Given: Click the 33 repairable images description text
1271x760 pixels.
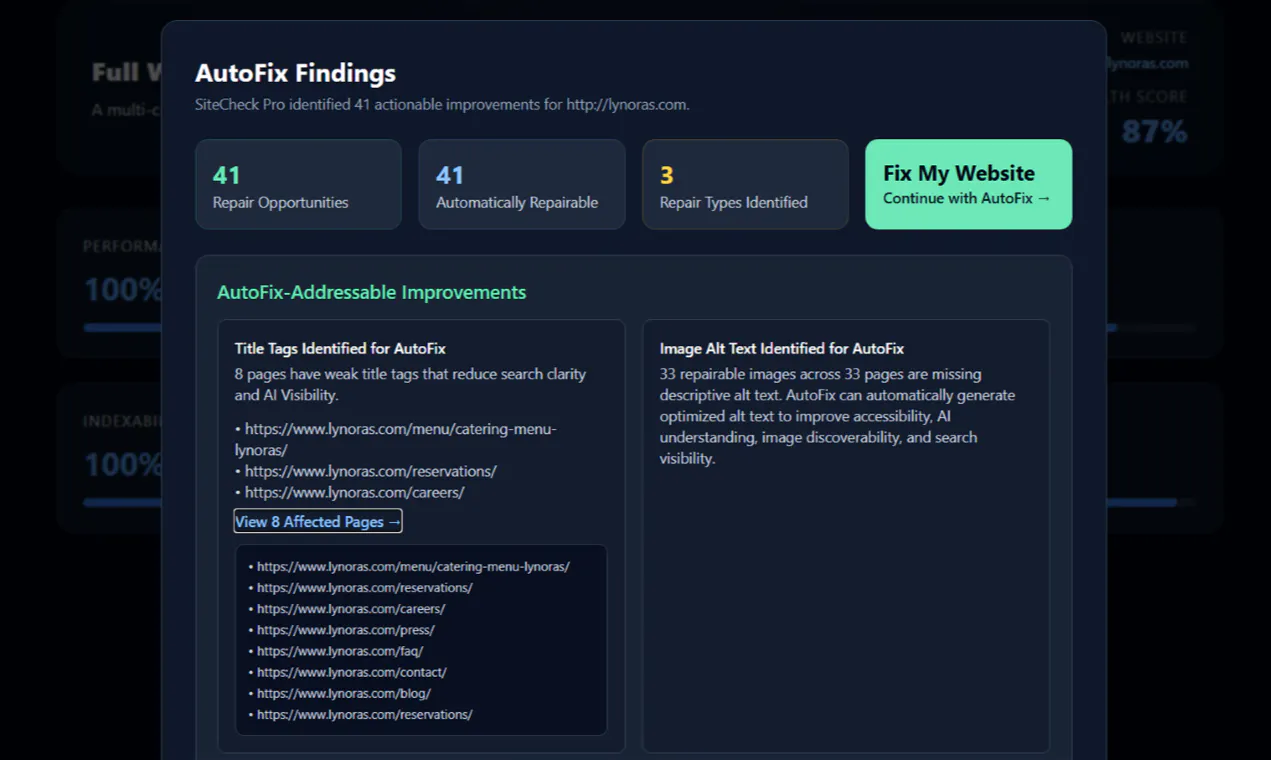Looking at the screenshot, I should [x=837, y=416].
